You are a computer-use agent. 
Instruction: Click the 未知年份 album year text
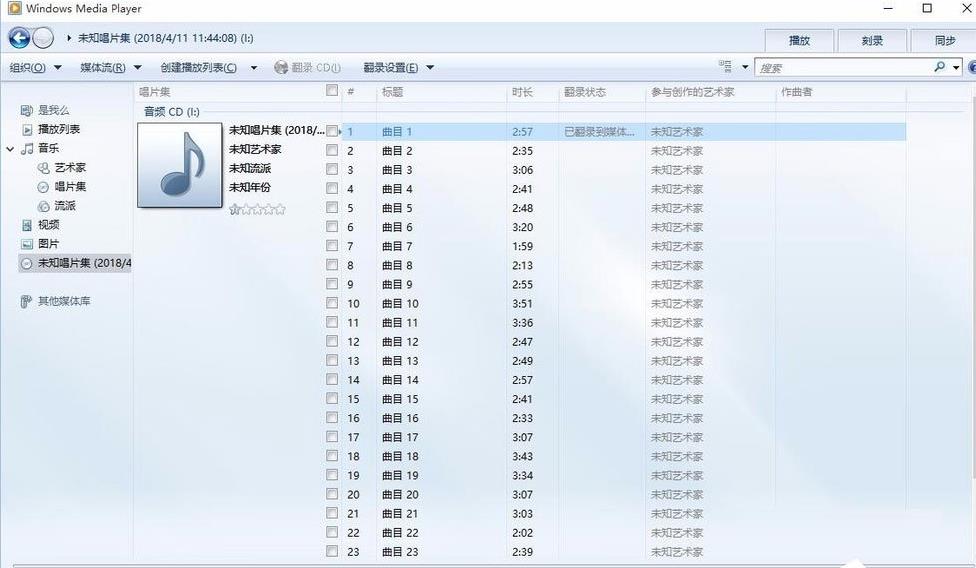(250, 187)
